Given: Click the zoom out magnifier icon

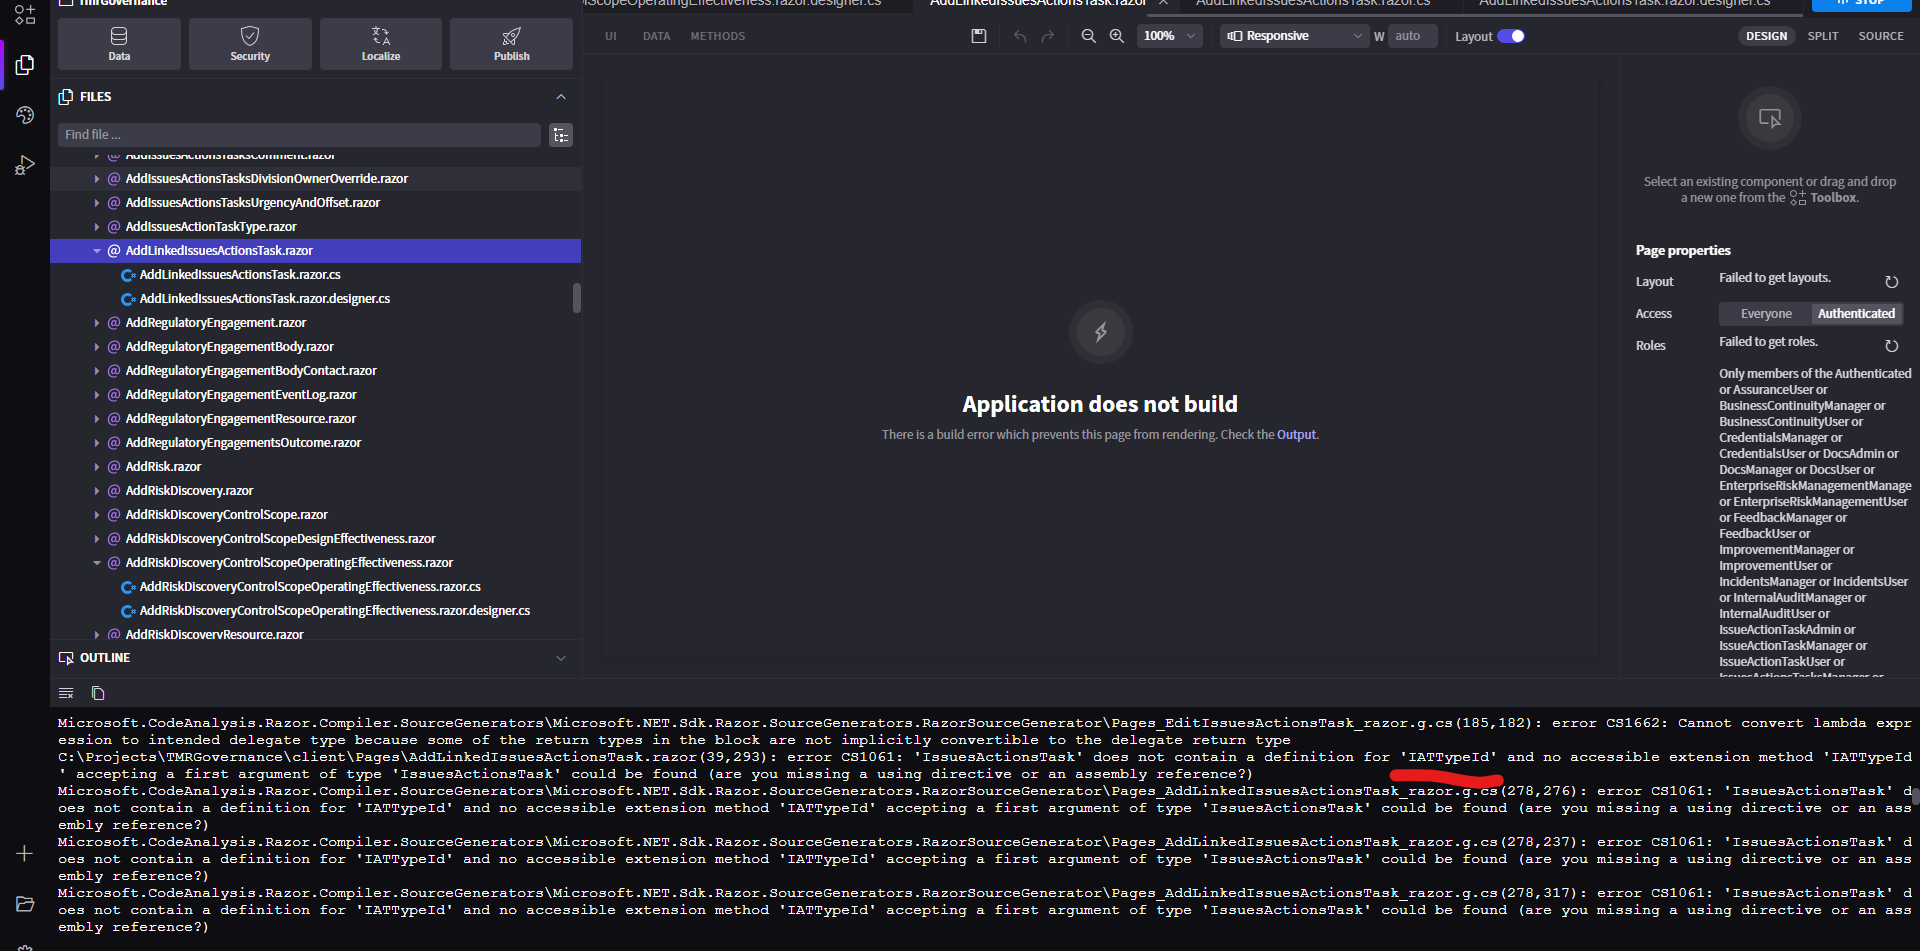Looking at the screenshot, I should [x=1088, y=36].
